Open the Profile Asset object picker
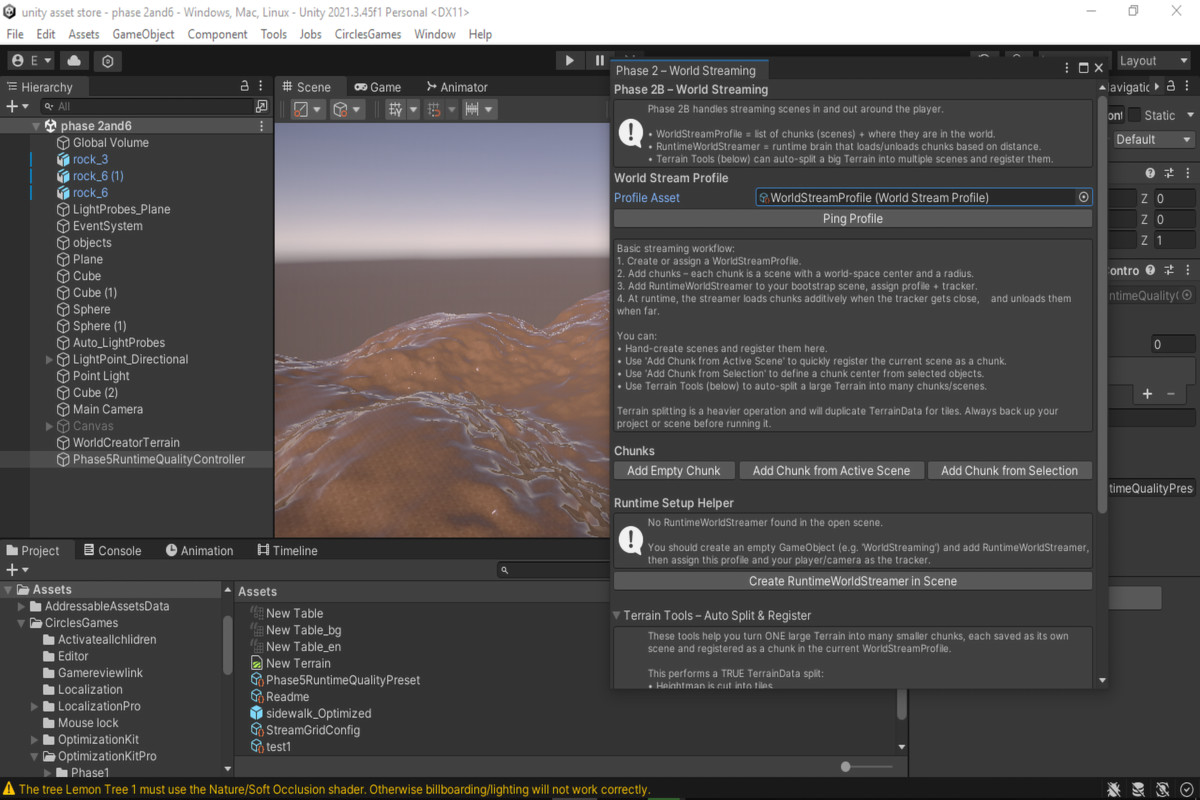 pos(1083,198)
